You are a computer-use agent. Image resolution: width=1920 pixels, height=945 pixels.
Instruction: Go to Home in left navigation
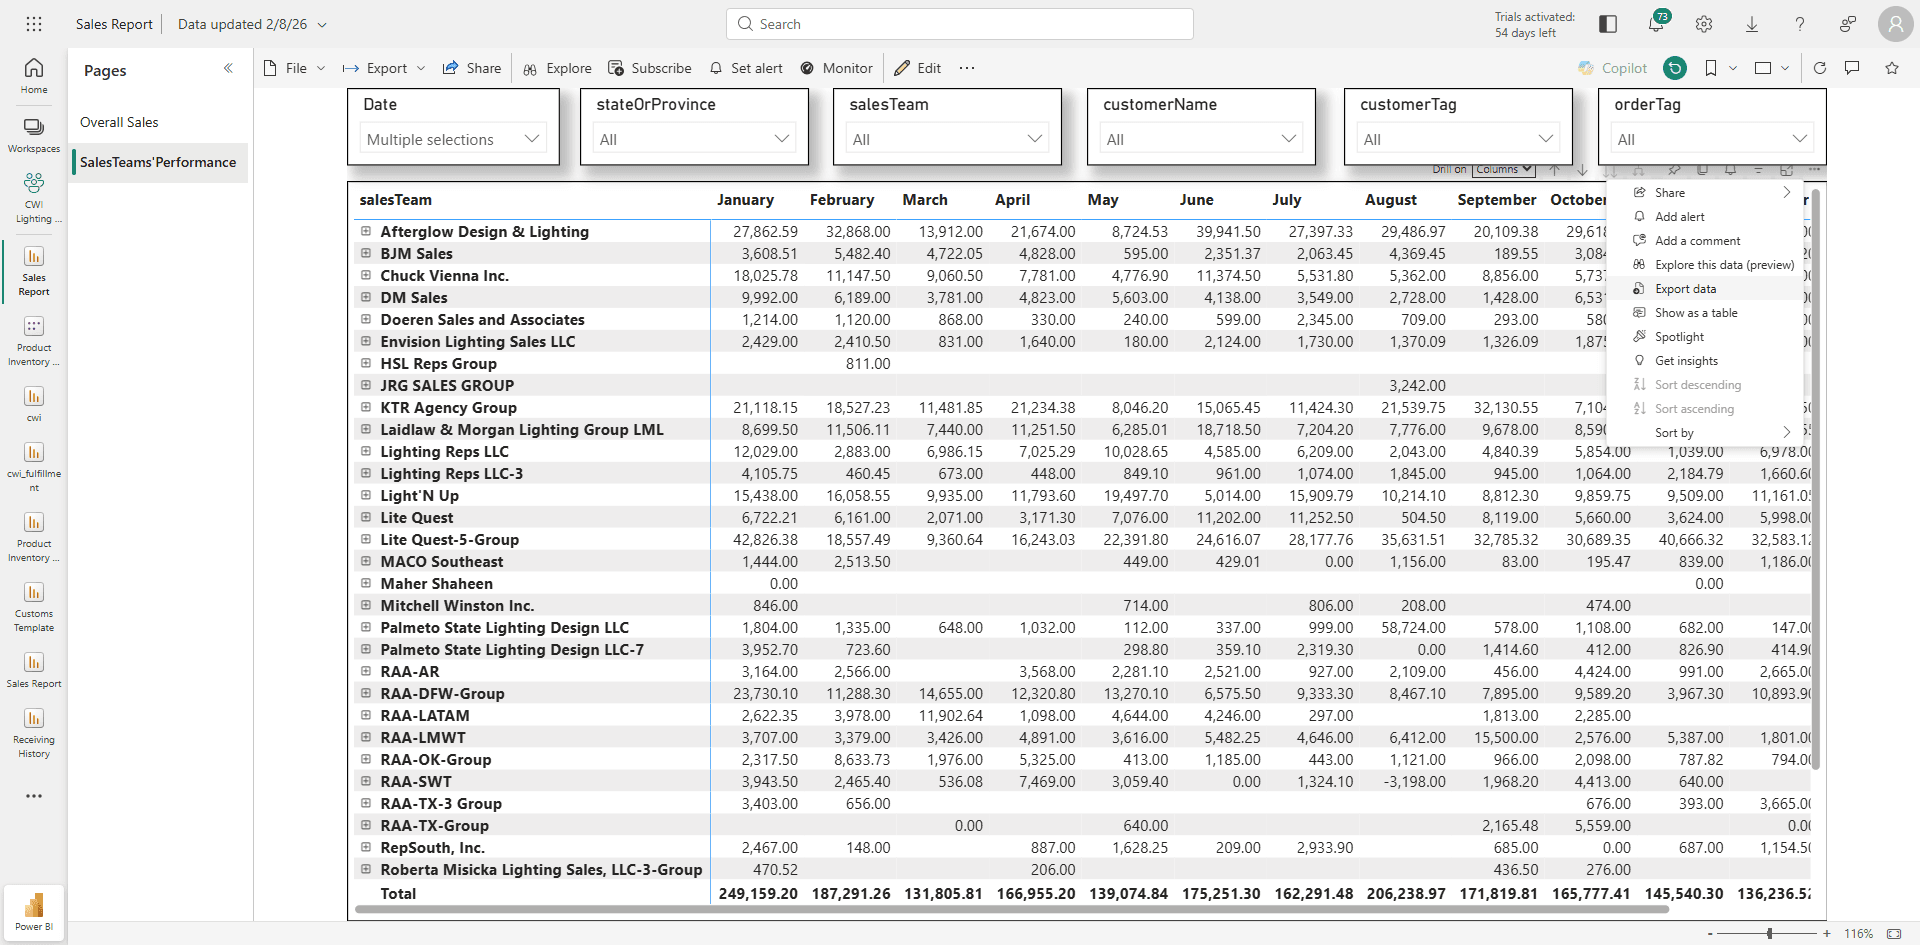[x=34, y=76]
